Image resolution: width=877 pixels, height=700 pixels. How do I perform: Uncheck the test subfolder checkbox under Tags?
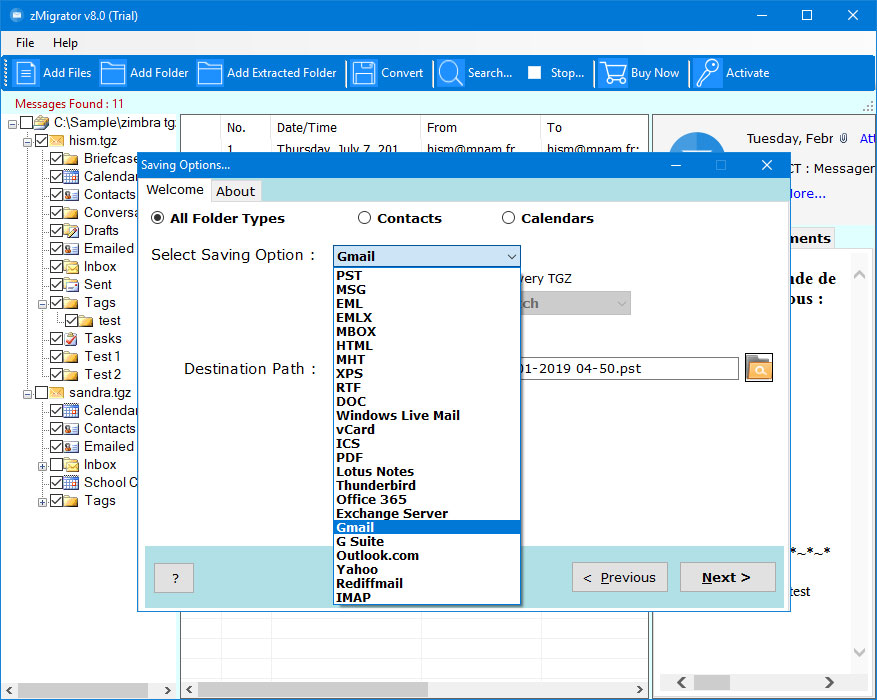(72, 320)
